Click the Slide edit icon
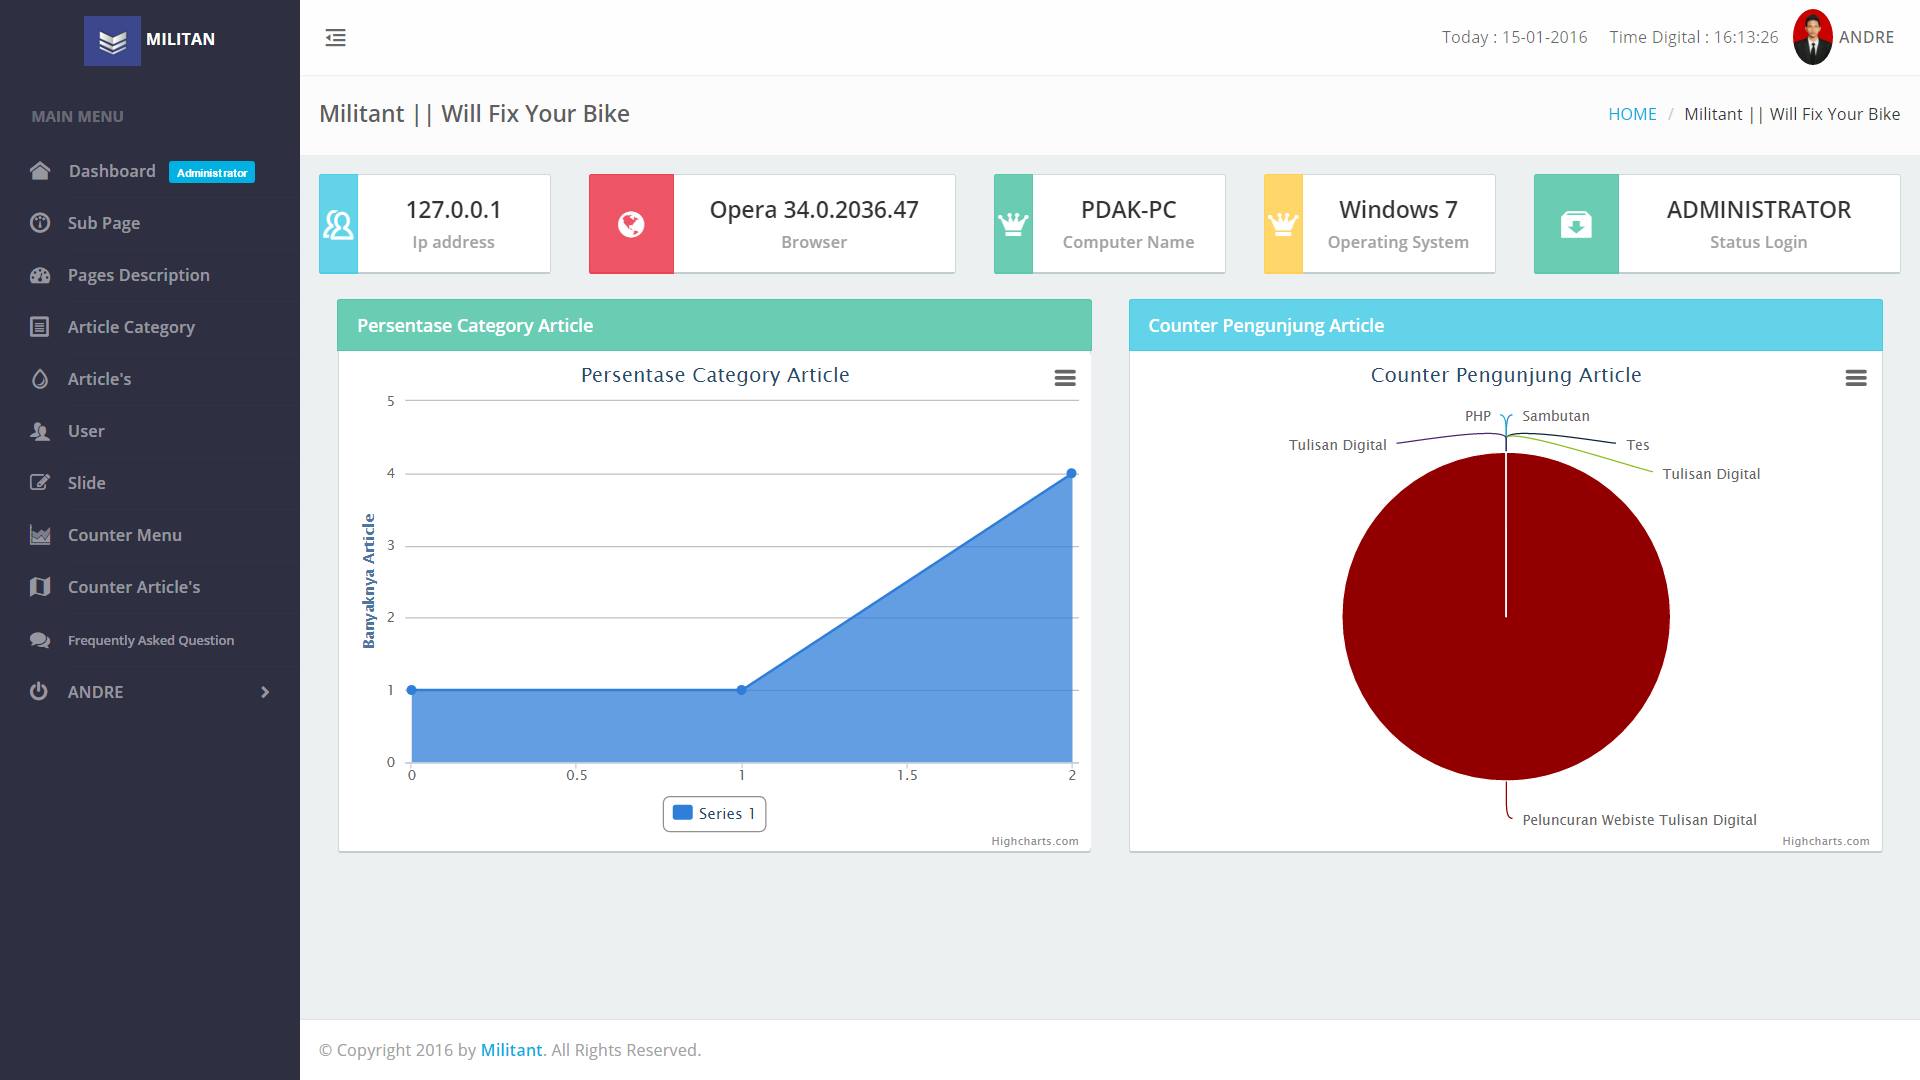 (x=40, y=483)
